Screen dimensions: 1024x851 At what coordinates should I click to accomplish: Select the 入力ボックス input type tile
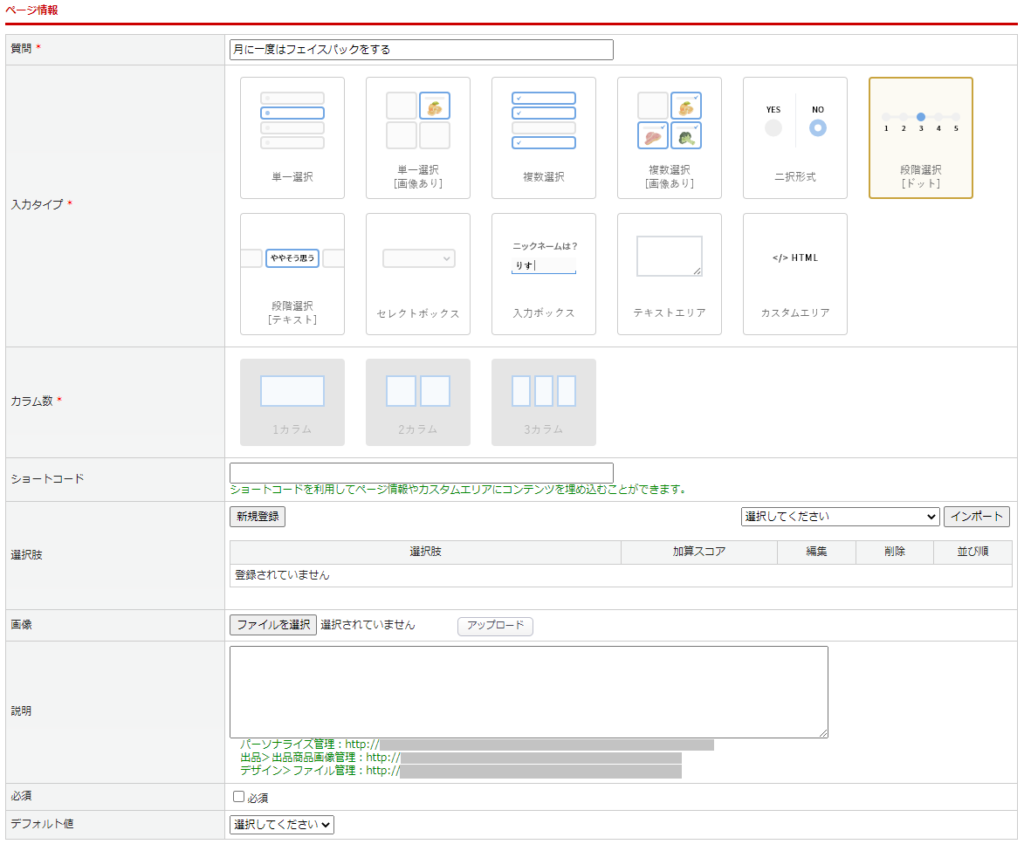(543, 274)
